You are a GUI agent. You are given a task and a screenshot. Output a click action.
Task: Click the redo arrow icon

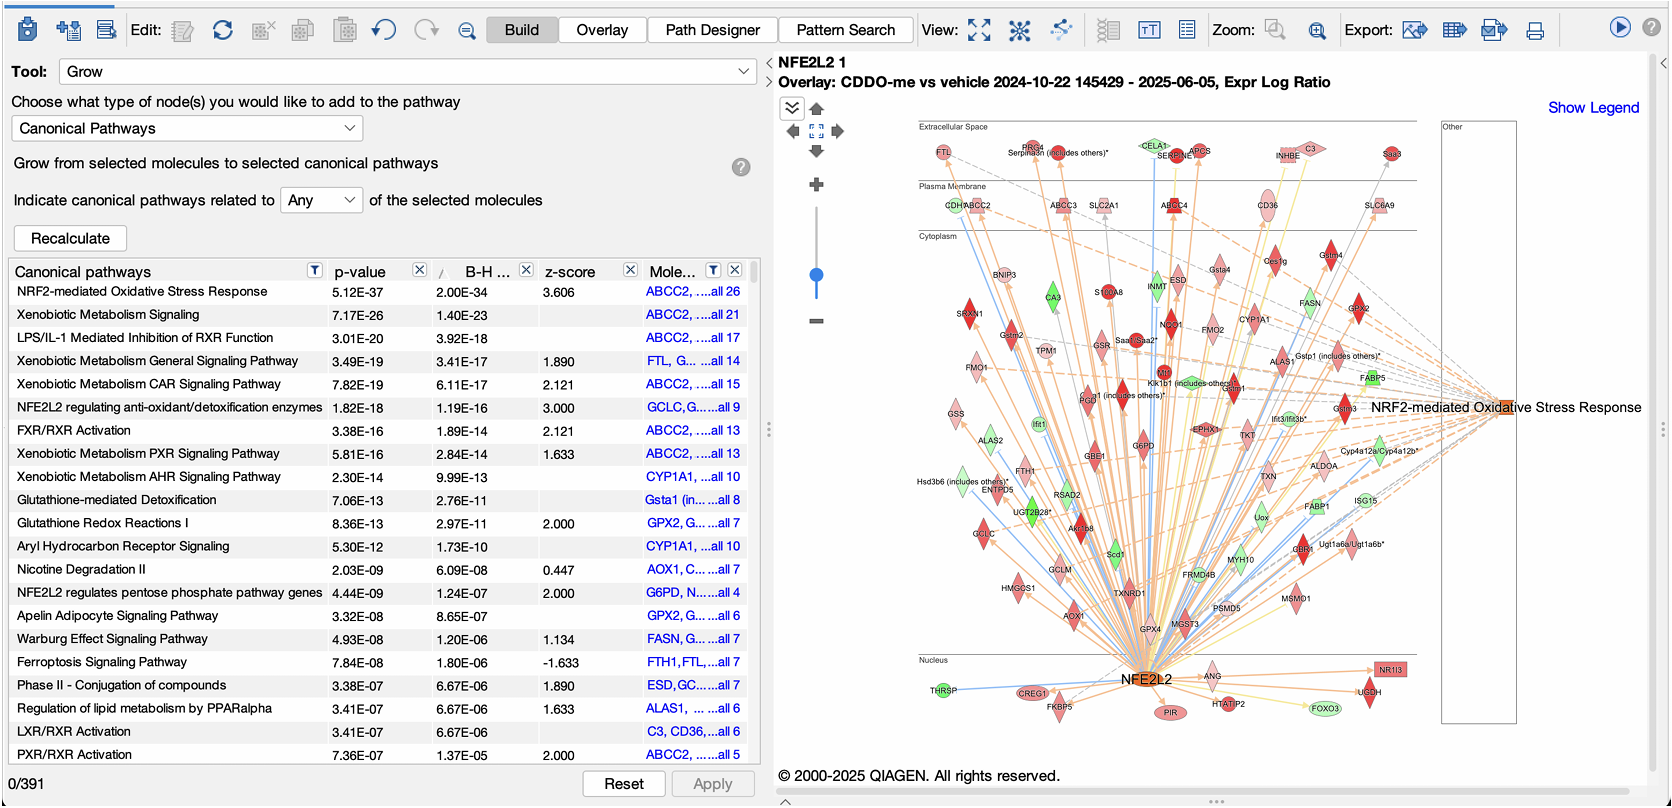[426, 30]
